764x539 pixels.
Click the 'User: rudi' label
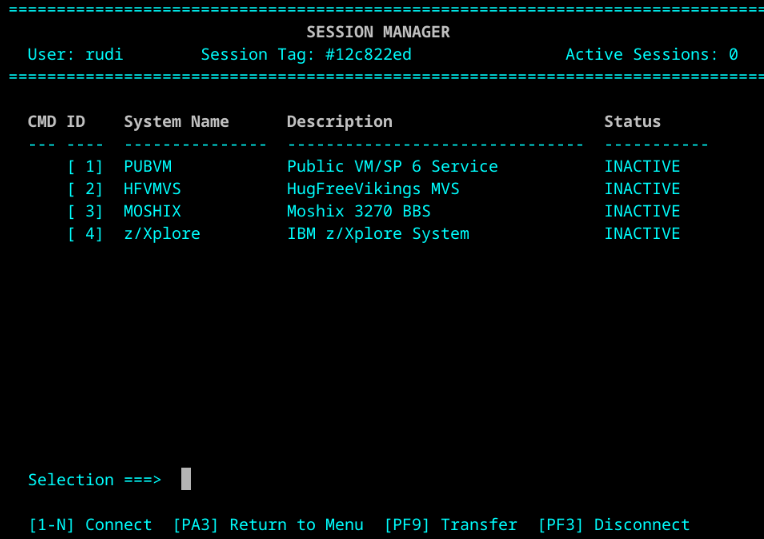coord(76,55)
